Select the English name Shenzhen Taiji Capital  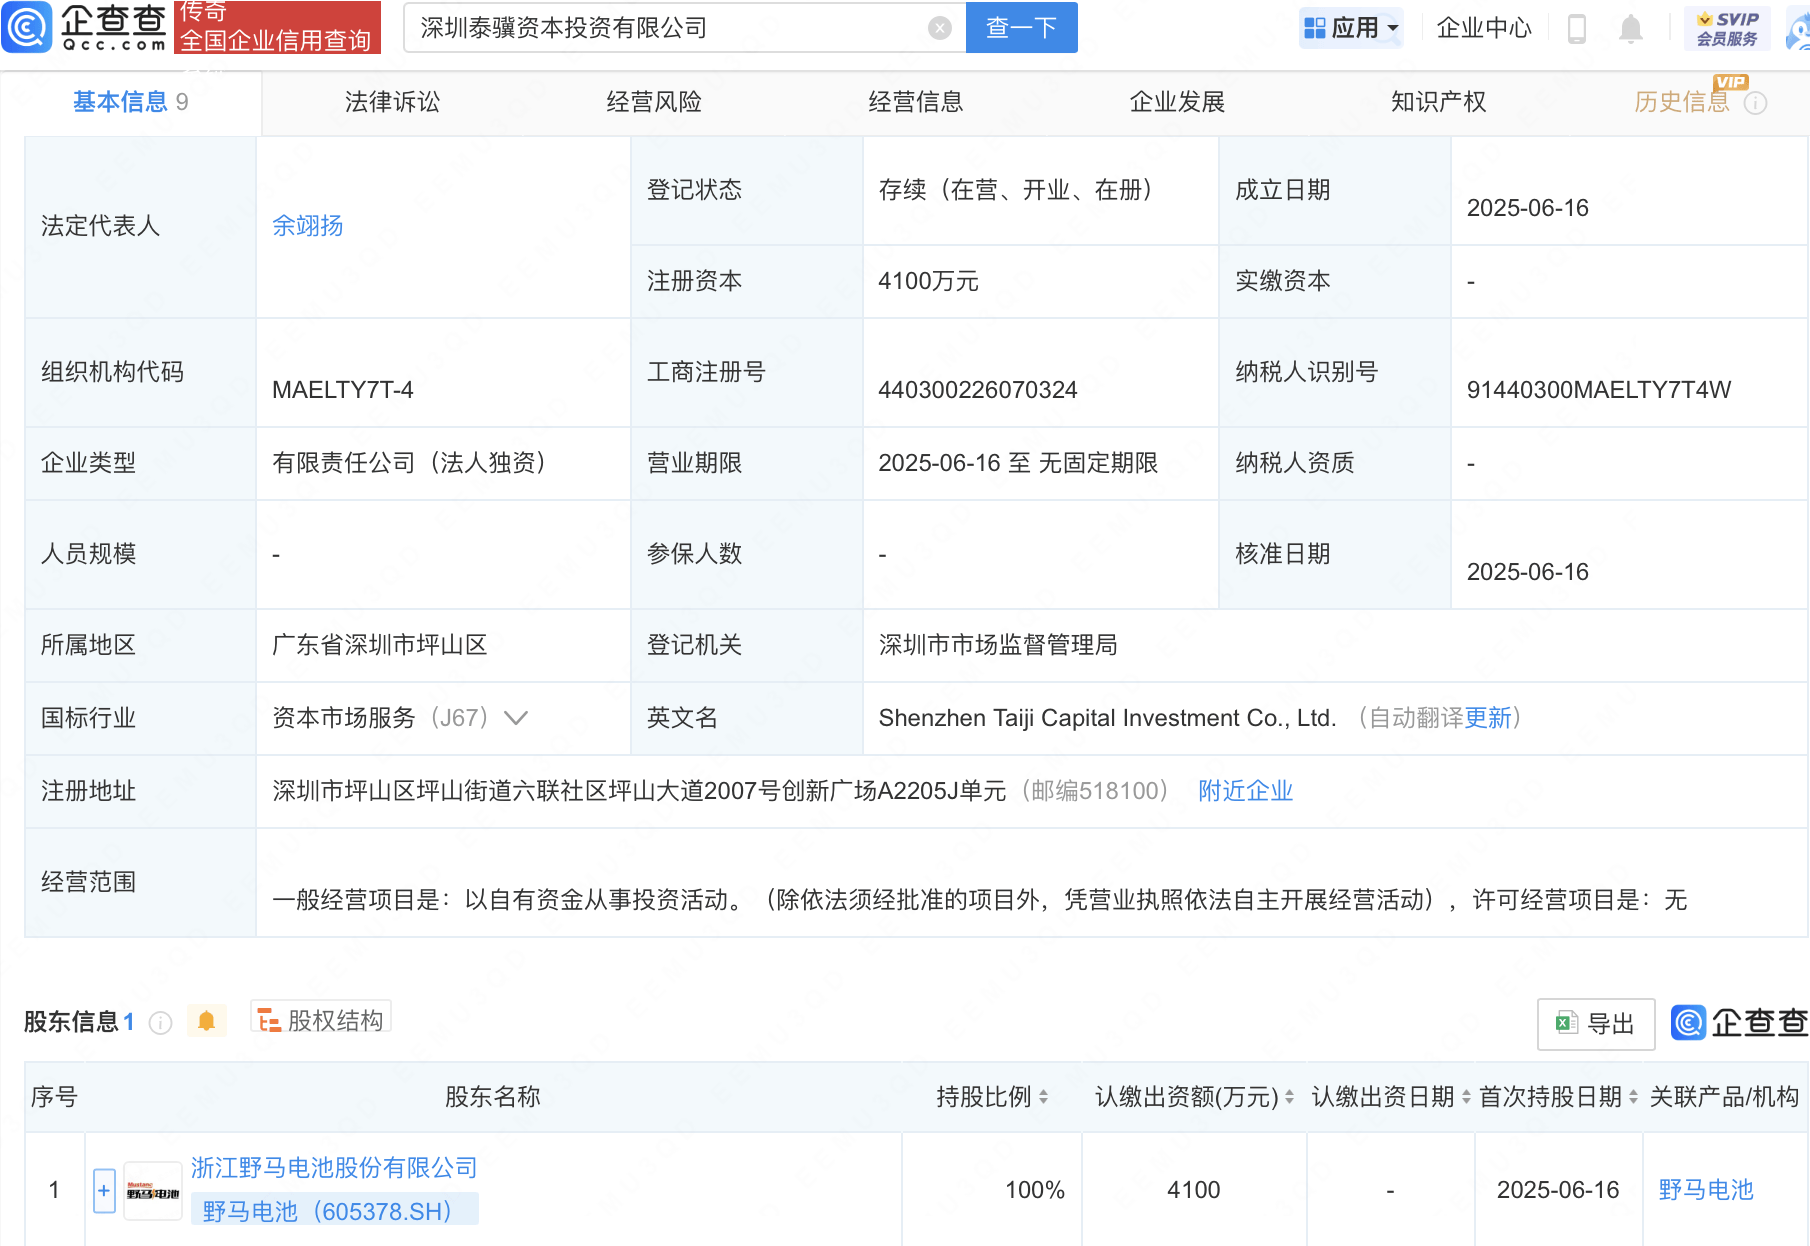(x=1107, y=718)
